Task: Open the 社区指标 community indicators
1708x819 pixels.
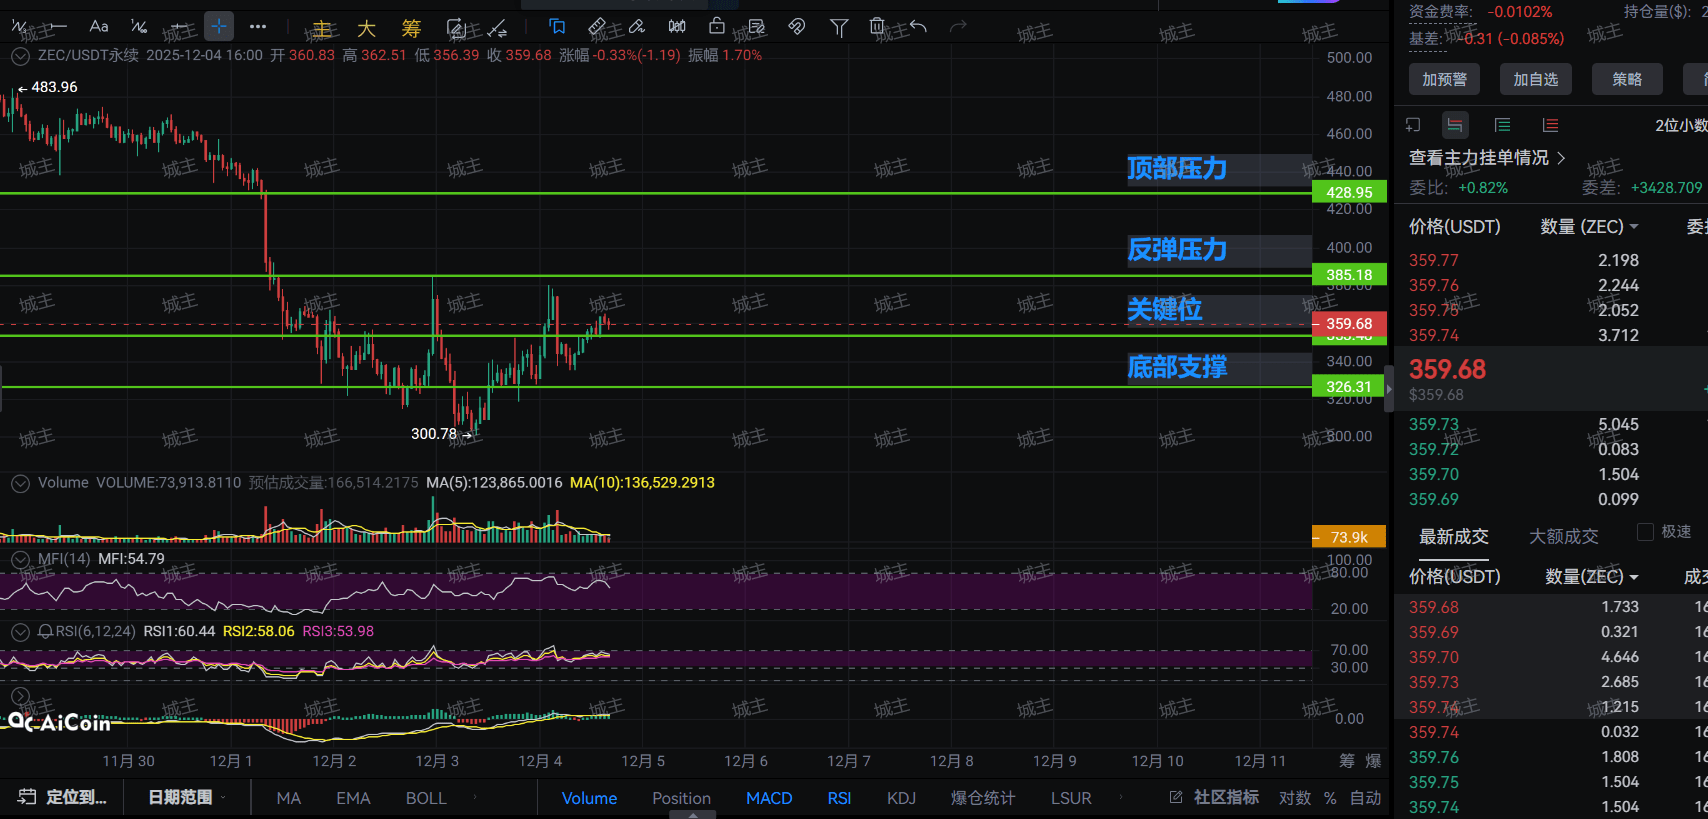Action: pos(1214,797)
